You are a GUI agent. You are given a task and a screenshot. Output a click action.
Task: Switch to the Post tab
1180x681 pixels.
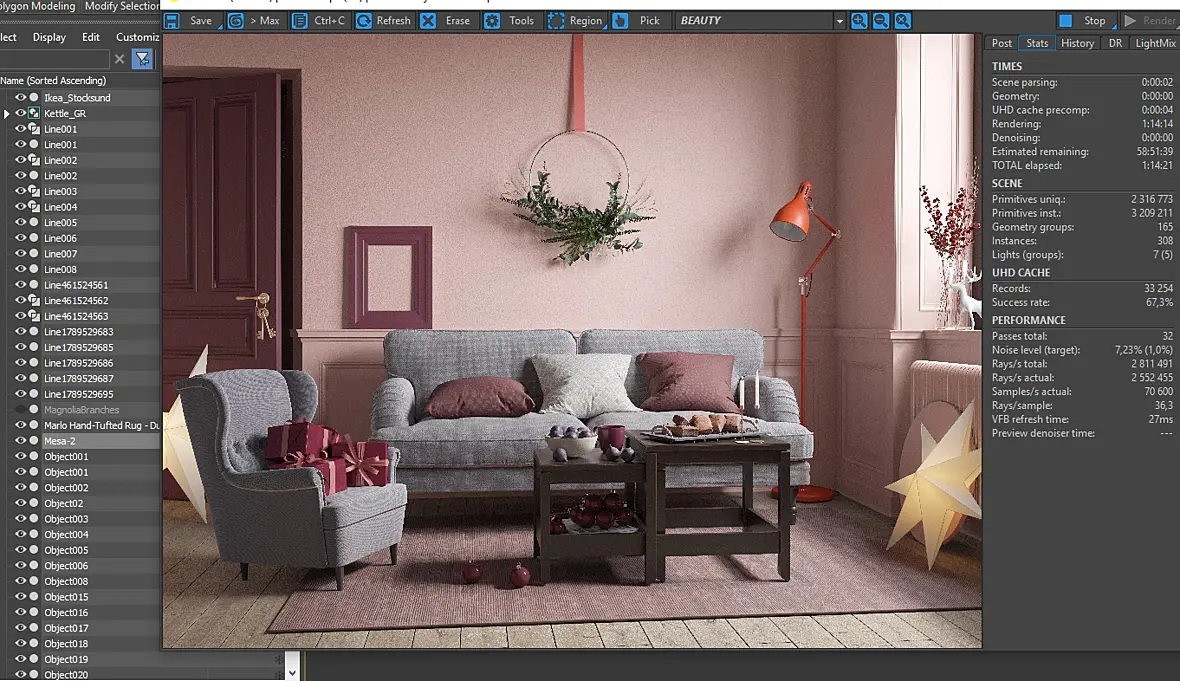tap(1001, 43)
